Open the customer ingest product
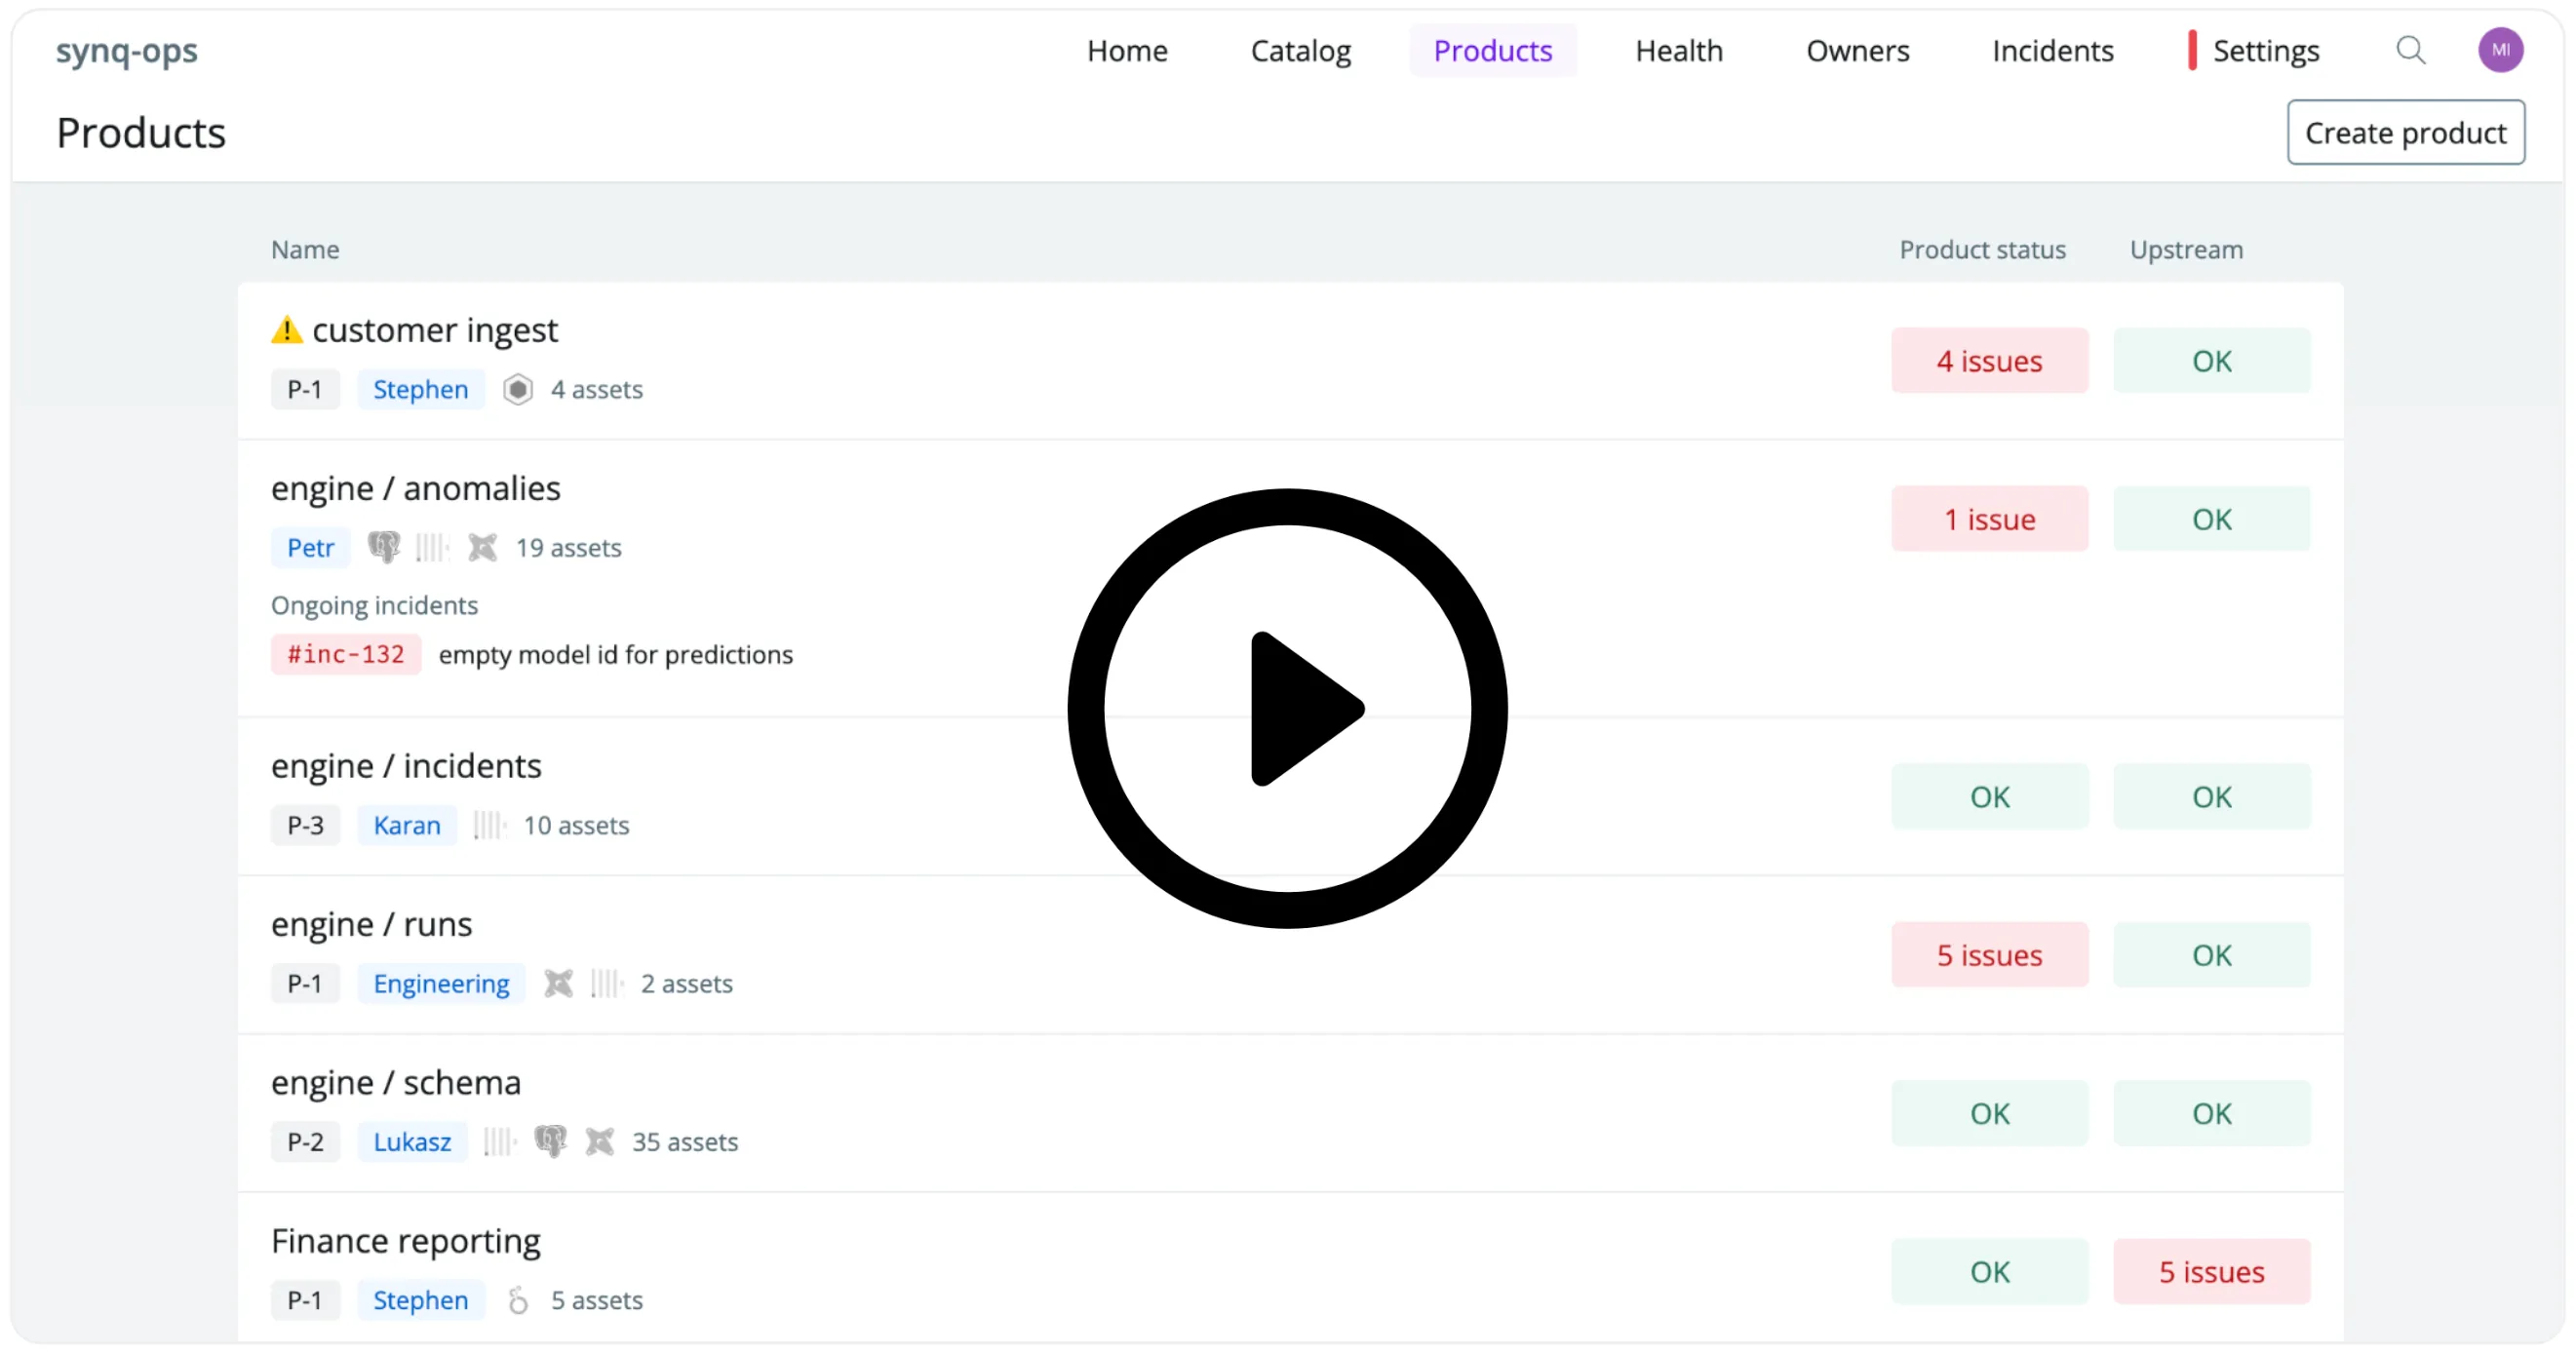Viewport: 2576px width, 1353px height. pyautogui.click(x=435, y=330)
